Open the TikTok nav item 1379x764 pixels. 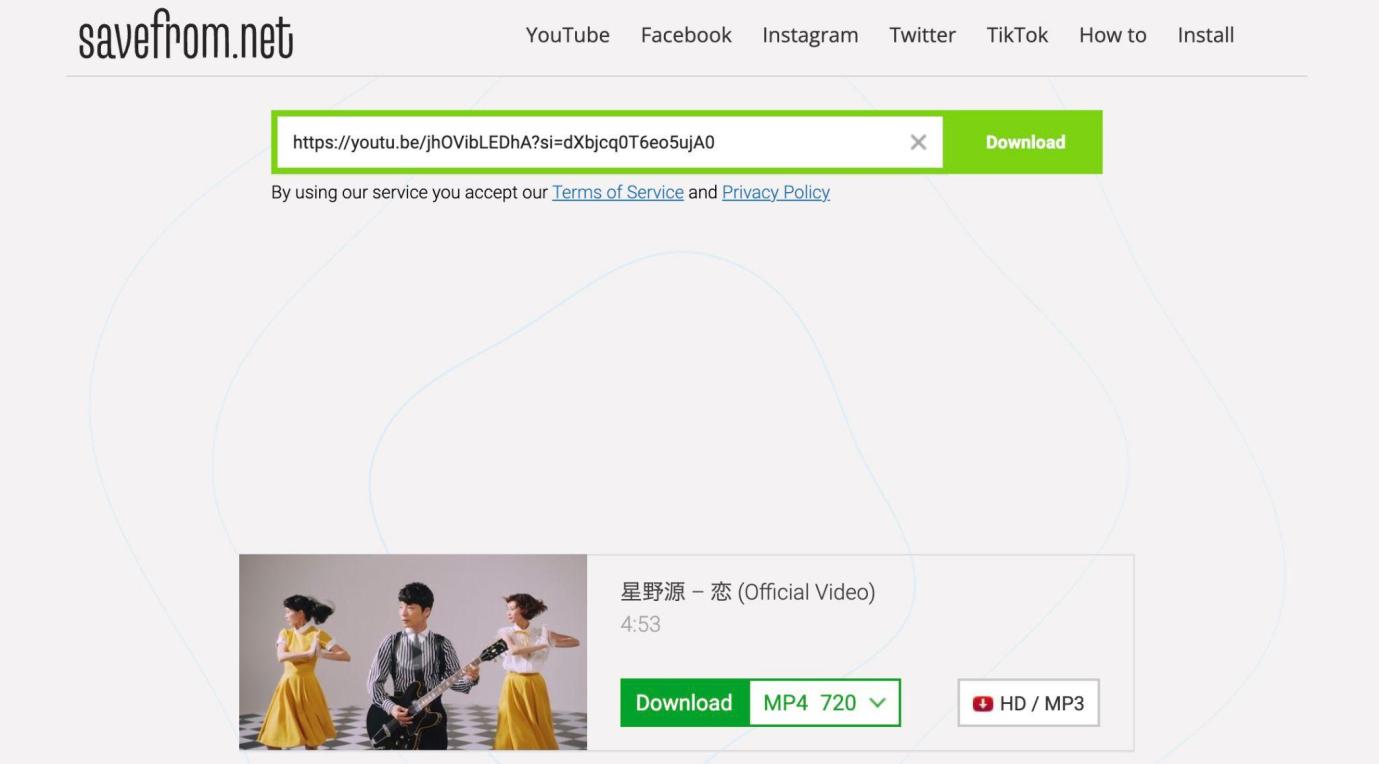tap(1017, 35)
